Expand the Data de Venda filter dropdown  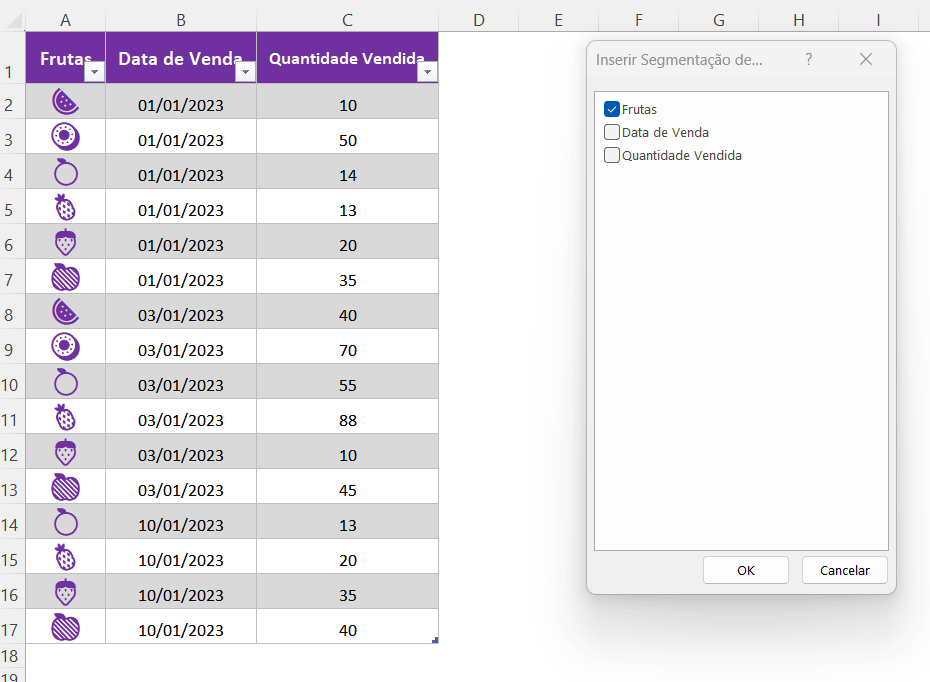[245, 73]
